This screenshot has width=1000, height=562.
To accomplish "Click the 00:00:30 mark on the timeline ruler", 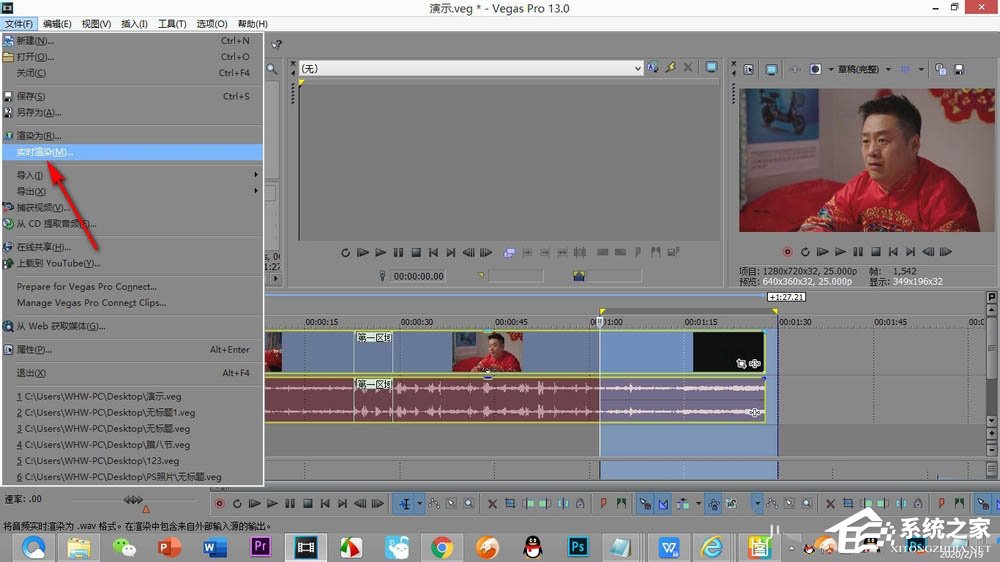I will [x=416, y=322].
